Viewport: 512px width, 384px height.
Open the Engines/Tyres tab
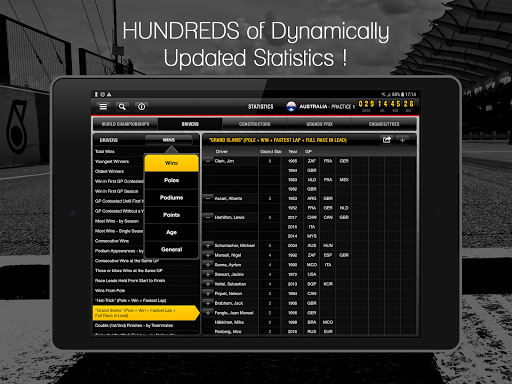[384, 124]
